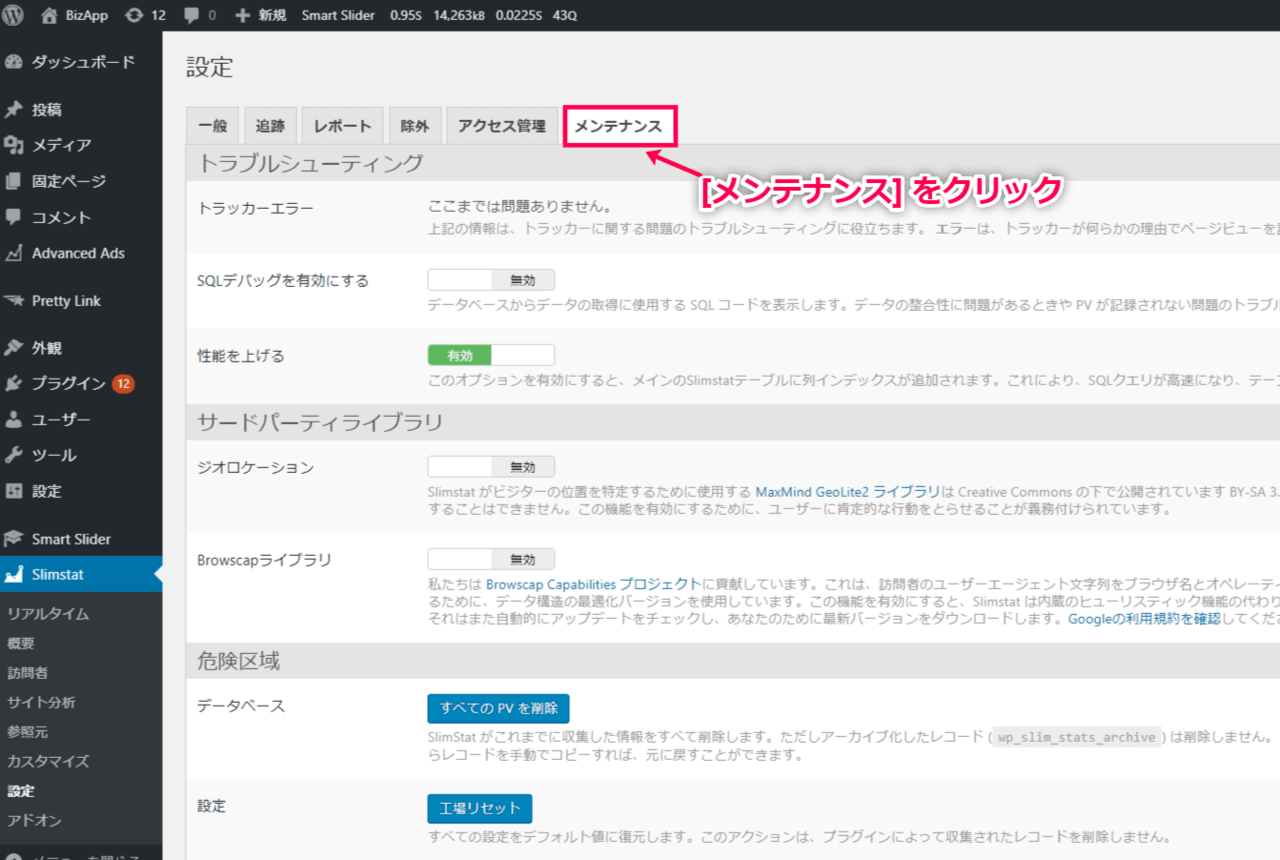Open プラグイン plugins icon in sidebar

pyautogui.click(x=14, y=384)
